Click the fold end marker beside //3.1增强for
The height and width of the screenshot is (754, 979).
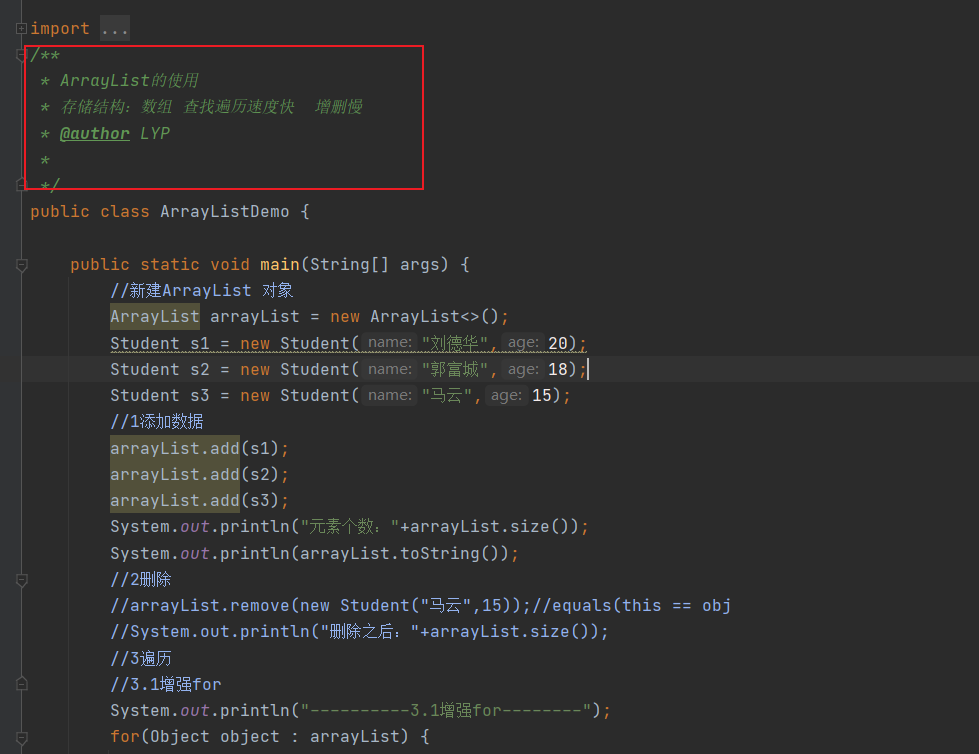(x=21, y=684)
